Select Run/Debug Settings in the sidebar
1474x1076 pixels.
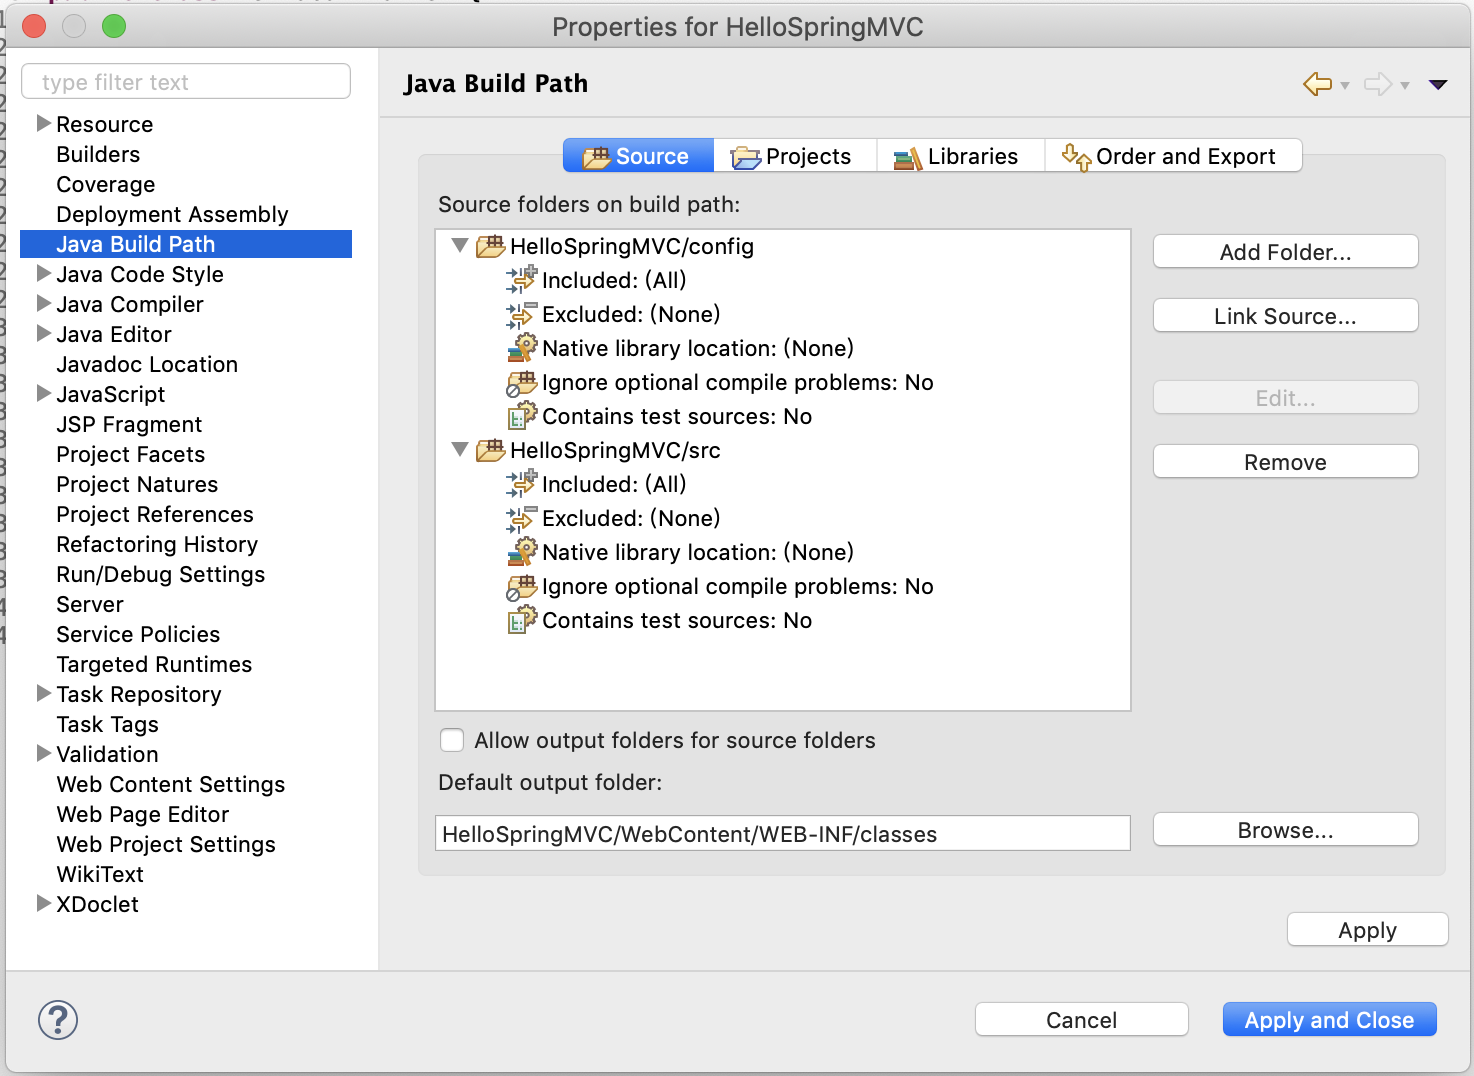click(161, 574)
